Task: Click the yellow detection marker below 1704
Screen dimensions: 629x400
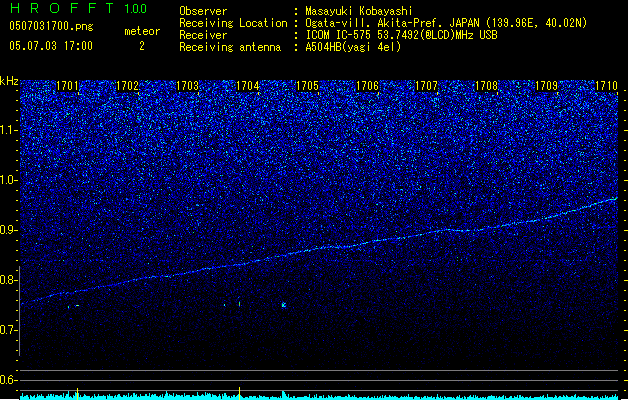Action: pos(239,393)
